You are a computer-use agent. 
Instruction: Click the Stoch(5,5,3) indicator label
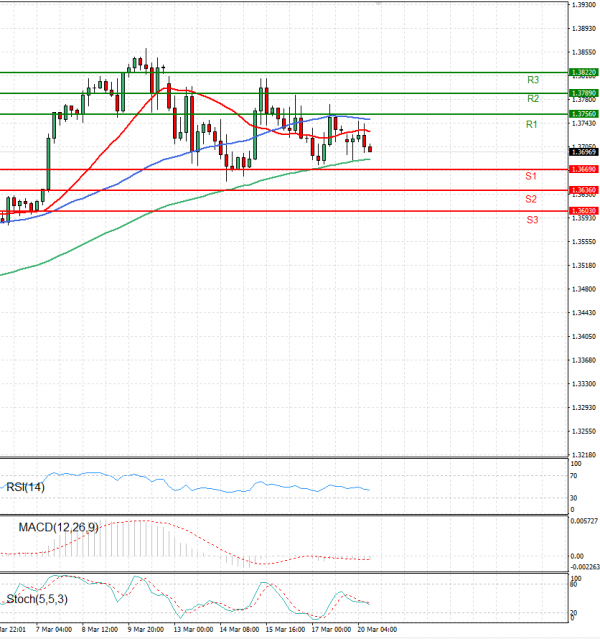click(37, 599)
